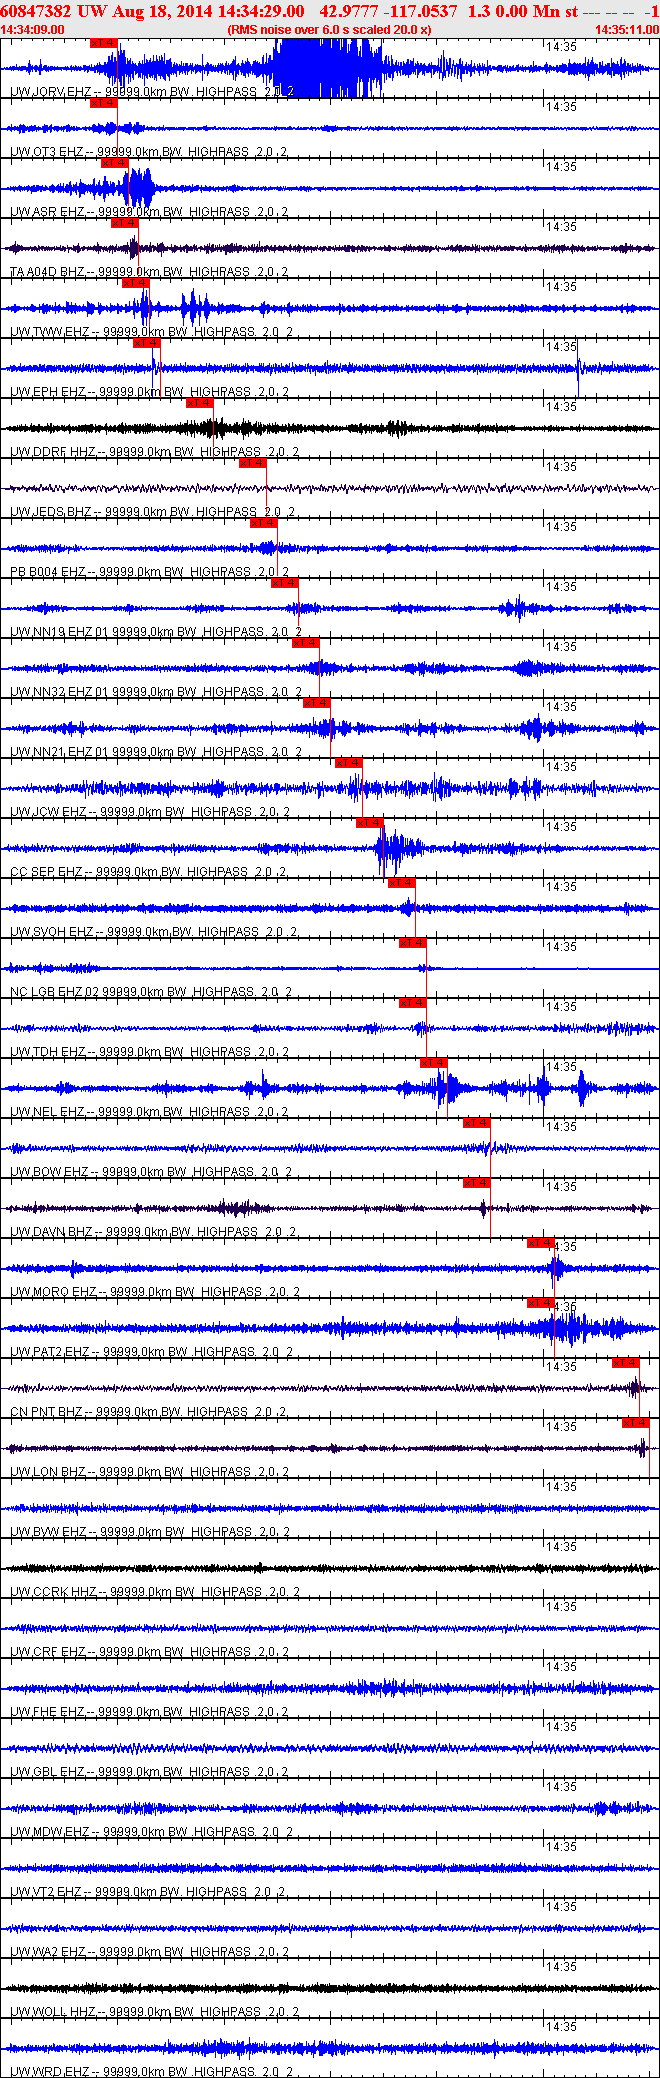Select the UW.TDH.EHZ station label
Screen dimensions: 660x2078
(150, 1052)
